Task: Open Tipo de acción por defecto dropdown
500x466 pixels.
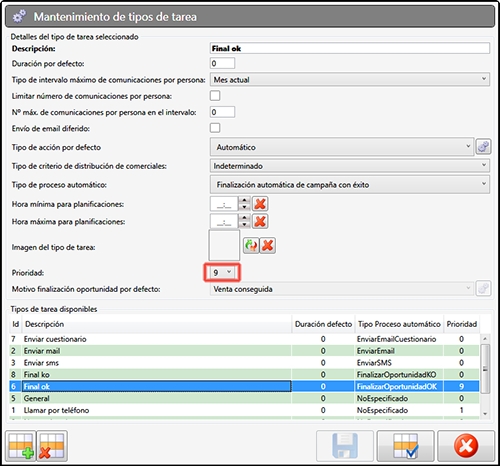Action: (x=342, y=147)
